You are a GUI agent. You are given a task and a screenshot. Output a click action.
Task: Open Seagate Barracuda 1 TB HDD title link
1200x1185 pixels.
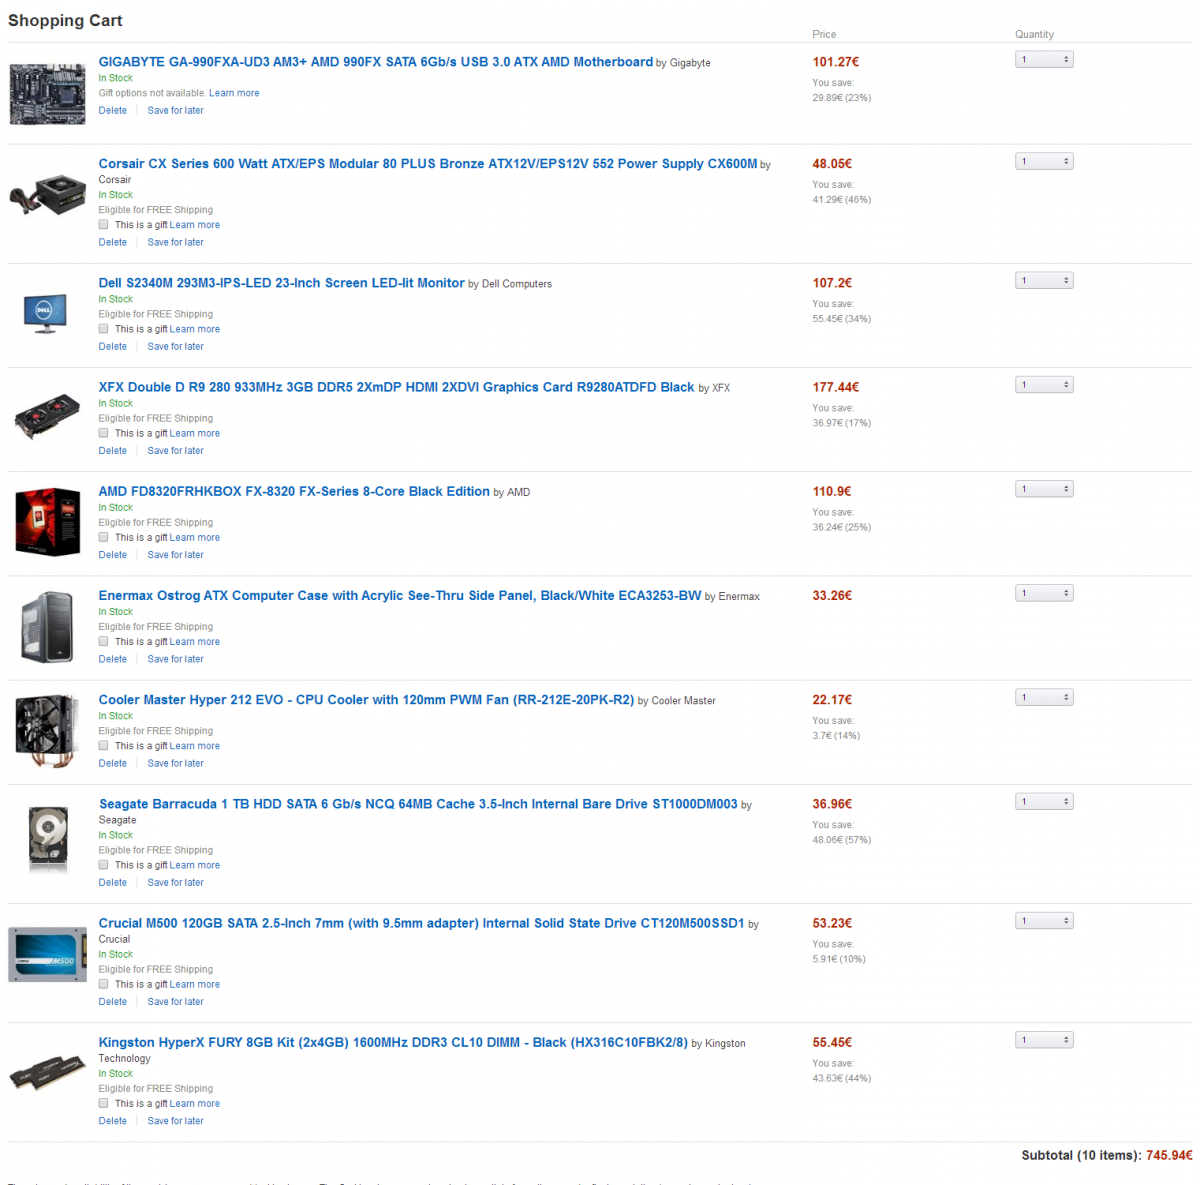(418, 804)
